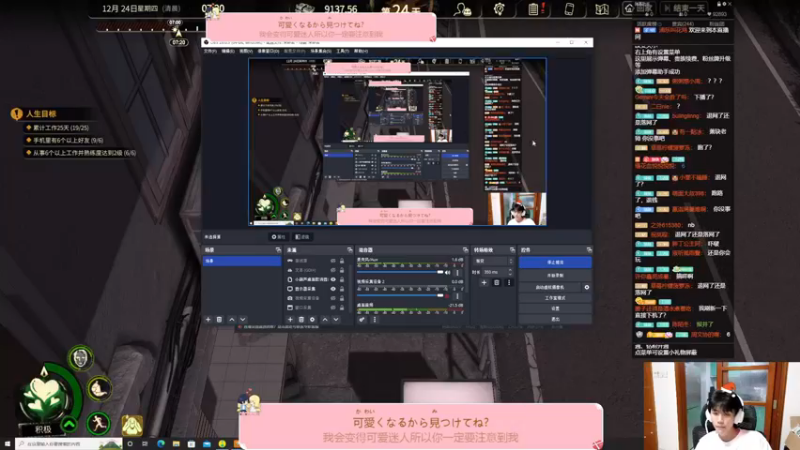Click the 回家 go home button

coord(638,8)
